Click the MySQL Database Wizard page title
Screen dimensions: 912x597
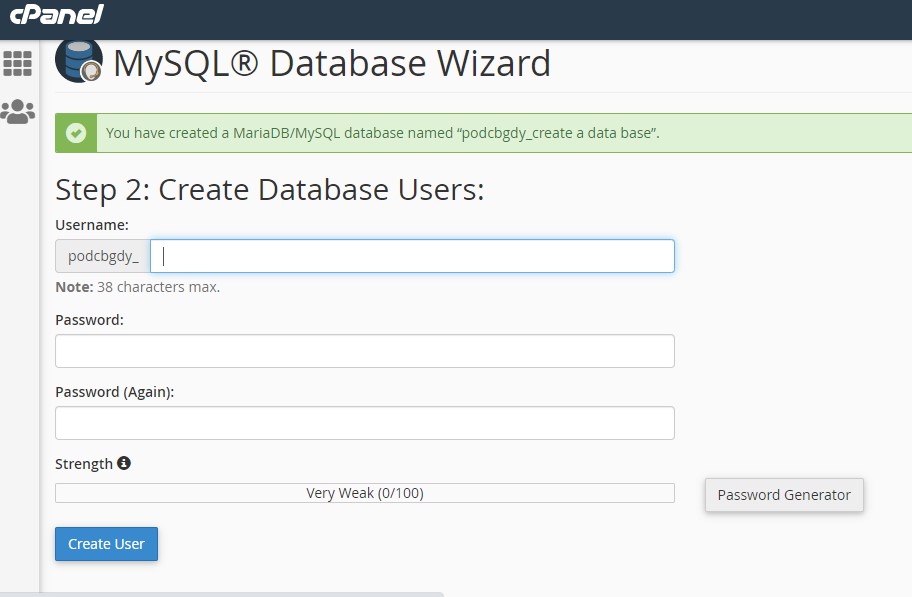pyautogui.click(x=332, y=63)
